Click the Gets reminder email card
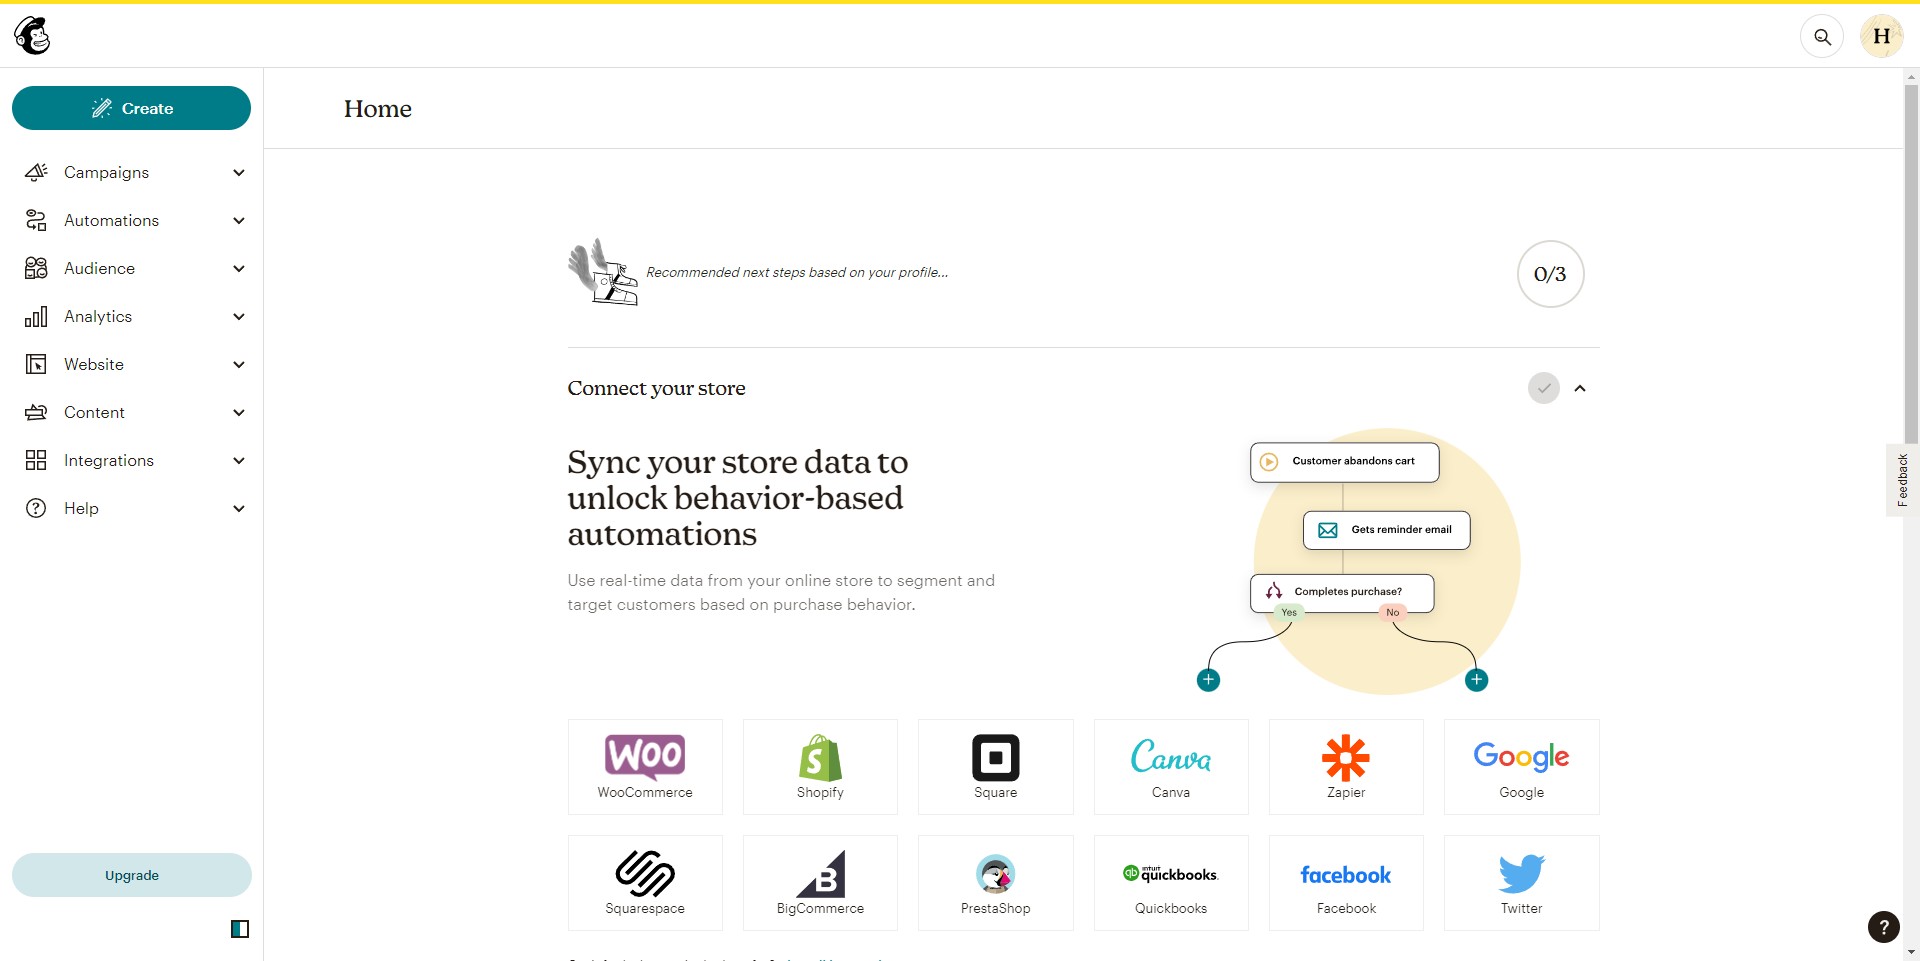 [1386, 530]
